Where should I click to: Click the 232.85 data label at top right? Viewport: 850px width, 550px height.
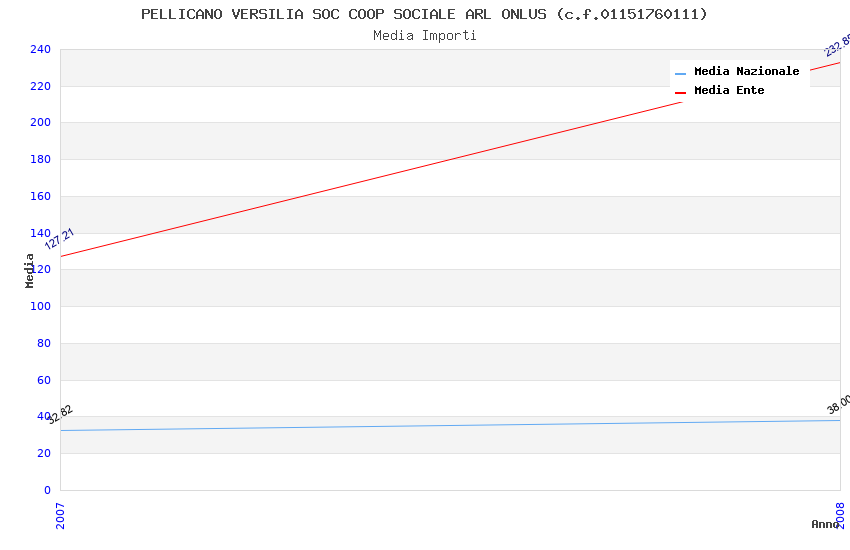pos(838,46)
